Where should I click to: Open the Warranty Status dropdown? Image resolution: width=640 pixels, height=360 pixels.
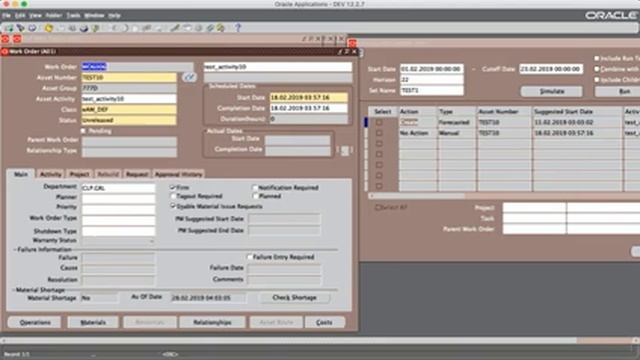coord(118,241)
